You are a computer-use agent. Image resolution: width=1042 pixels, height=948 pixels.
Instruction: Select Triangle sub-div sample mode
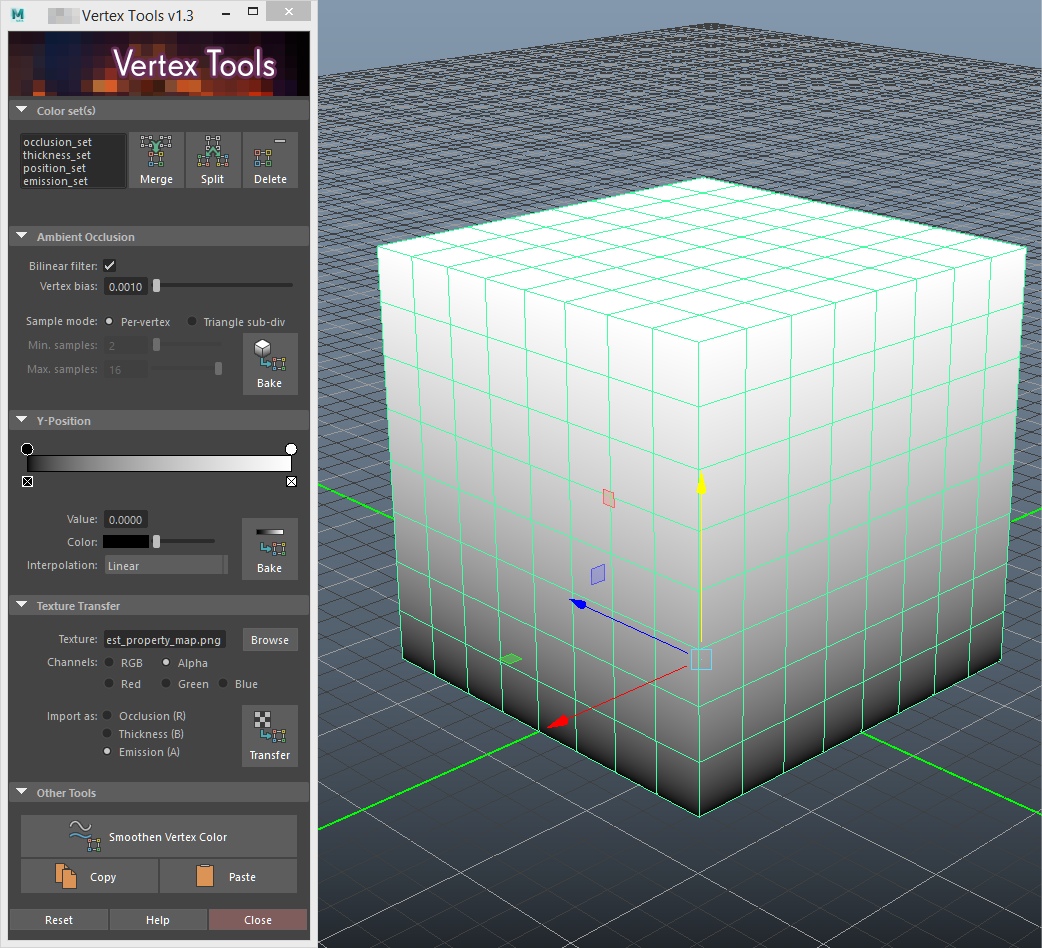coord(193,322)
